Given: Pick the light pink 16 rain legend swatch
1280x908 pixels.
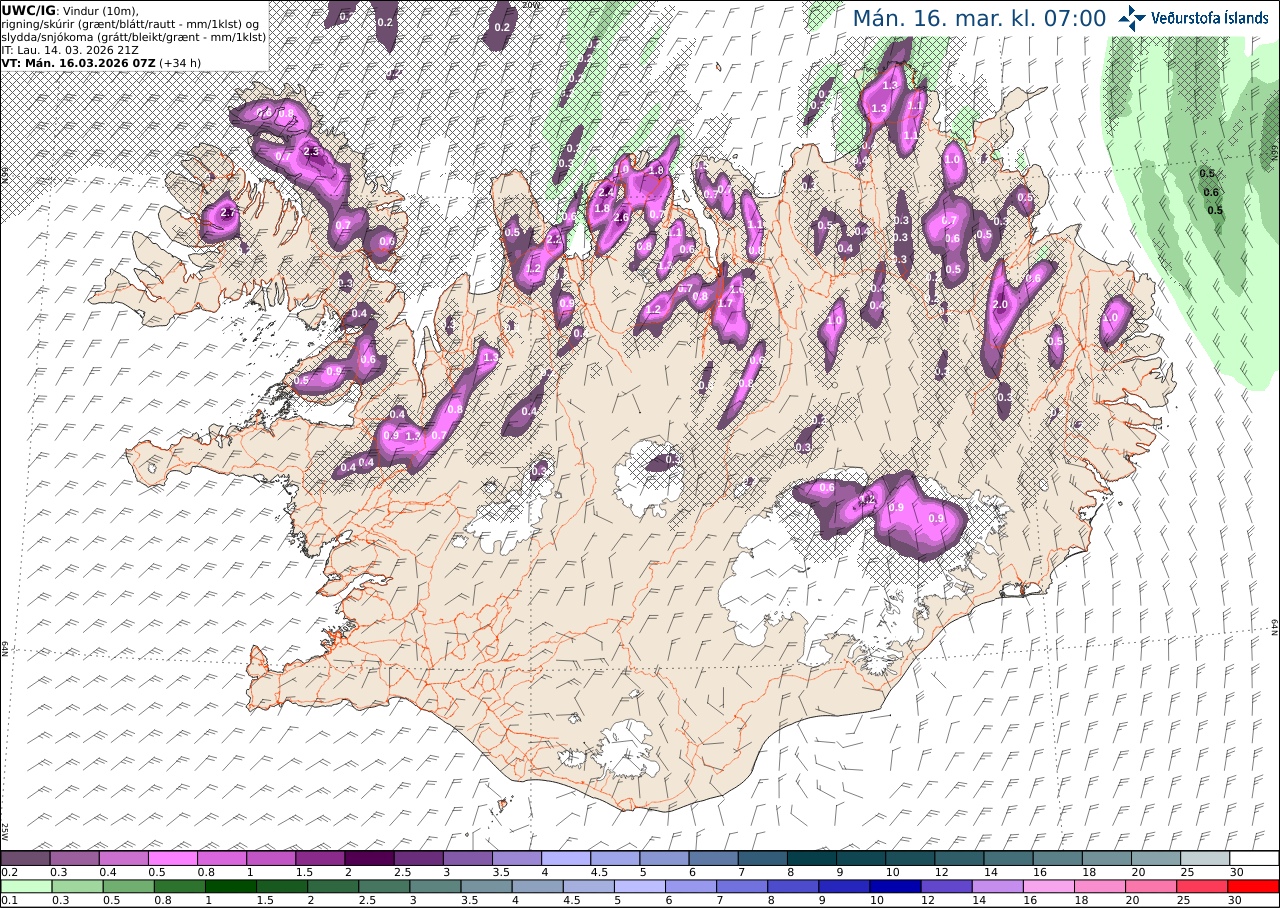Looking at the screenshot, I should 1049,886.
